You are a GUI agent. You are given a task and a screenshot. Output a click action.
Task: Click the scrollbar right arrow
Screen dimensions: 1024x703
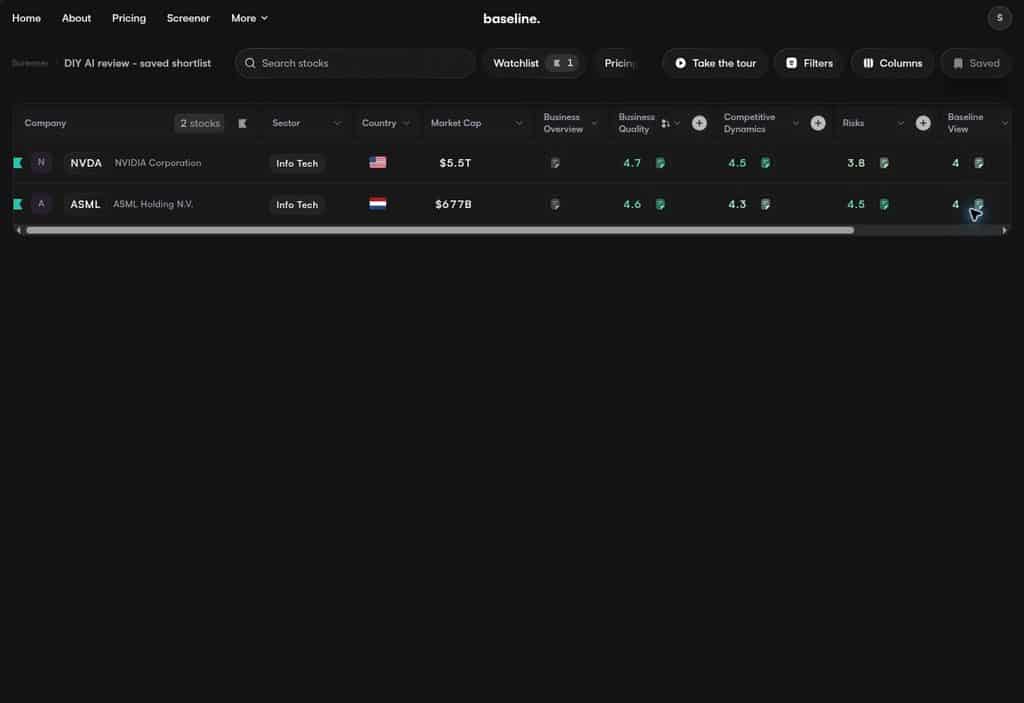tap(1004, 230)
